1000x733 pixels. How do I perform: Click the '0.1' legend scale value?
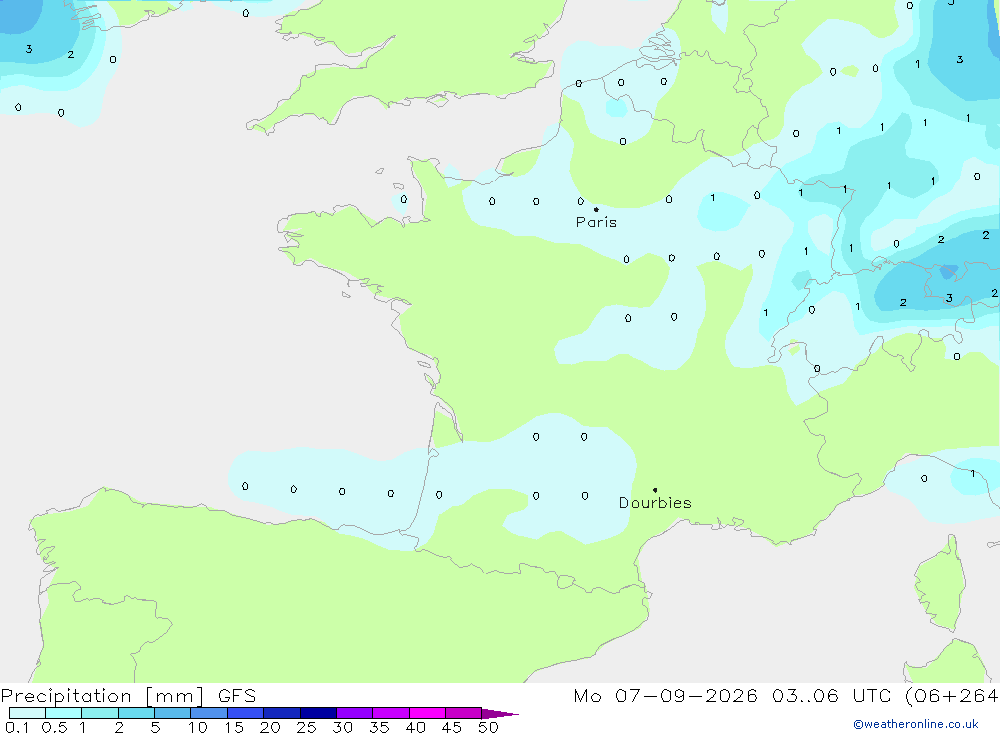17,727
